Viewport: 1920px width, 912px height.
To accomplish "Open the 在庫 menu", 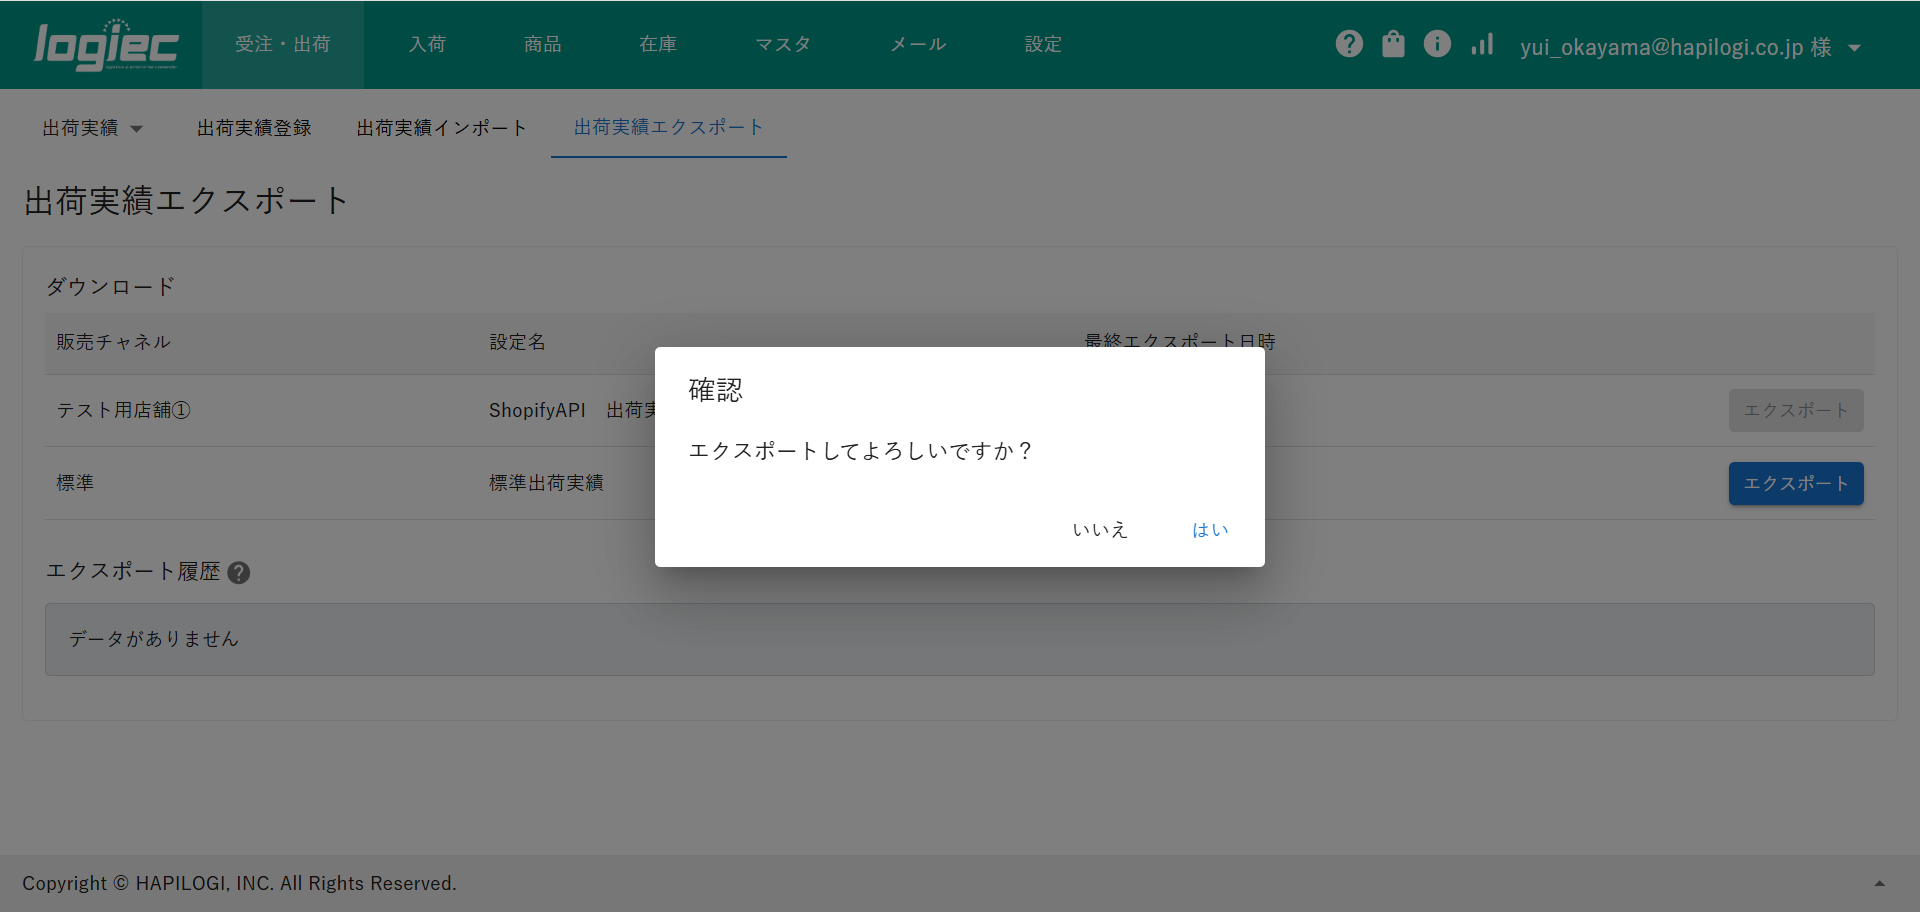I will click(658, 44).
